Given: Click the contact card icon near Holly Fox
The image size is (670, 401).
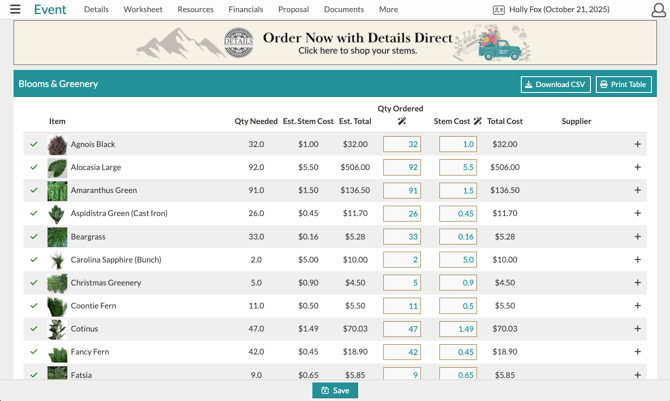Looking at the screenshot, I should [498, 10].
